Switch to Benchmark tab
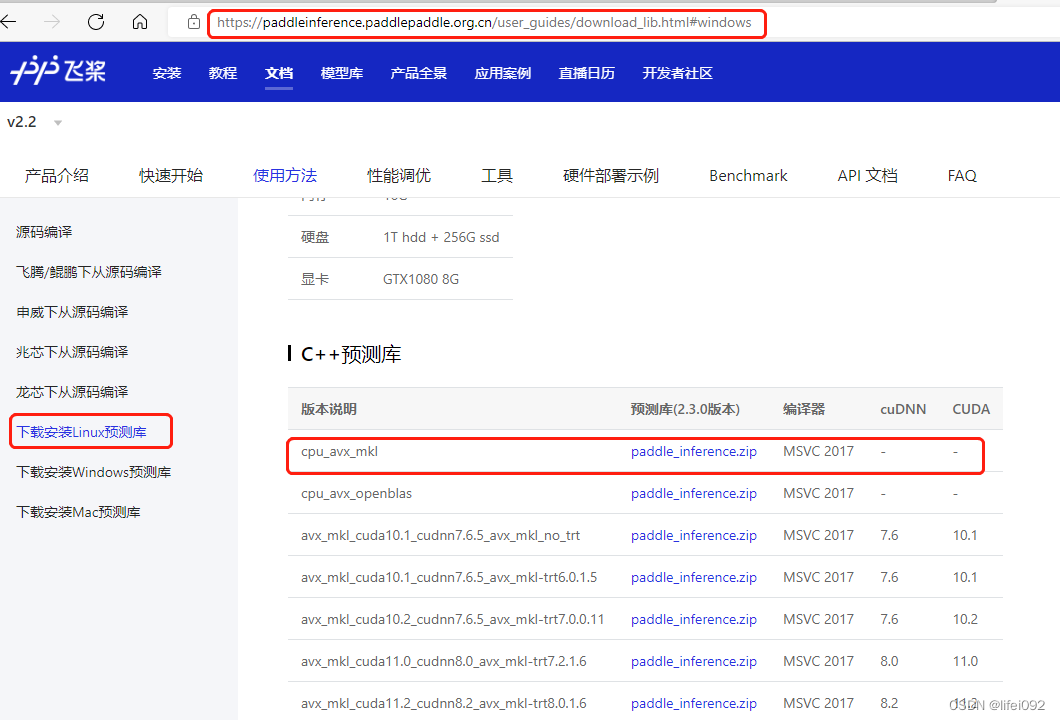Screen dimensions: 1060x720 (x=748, y=176)
